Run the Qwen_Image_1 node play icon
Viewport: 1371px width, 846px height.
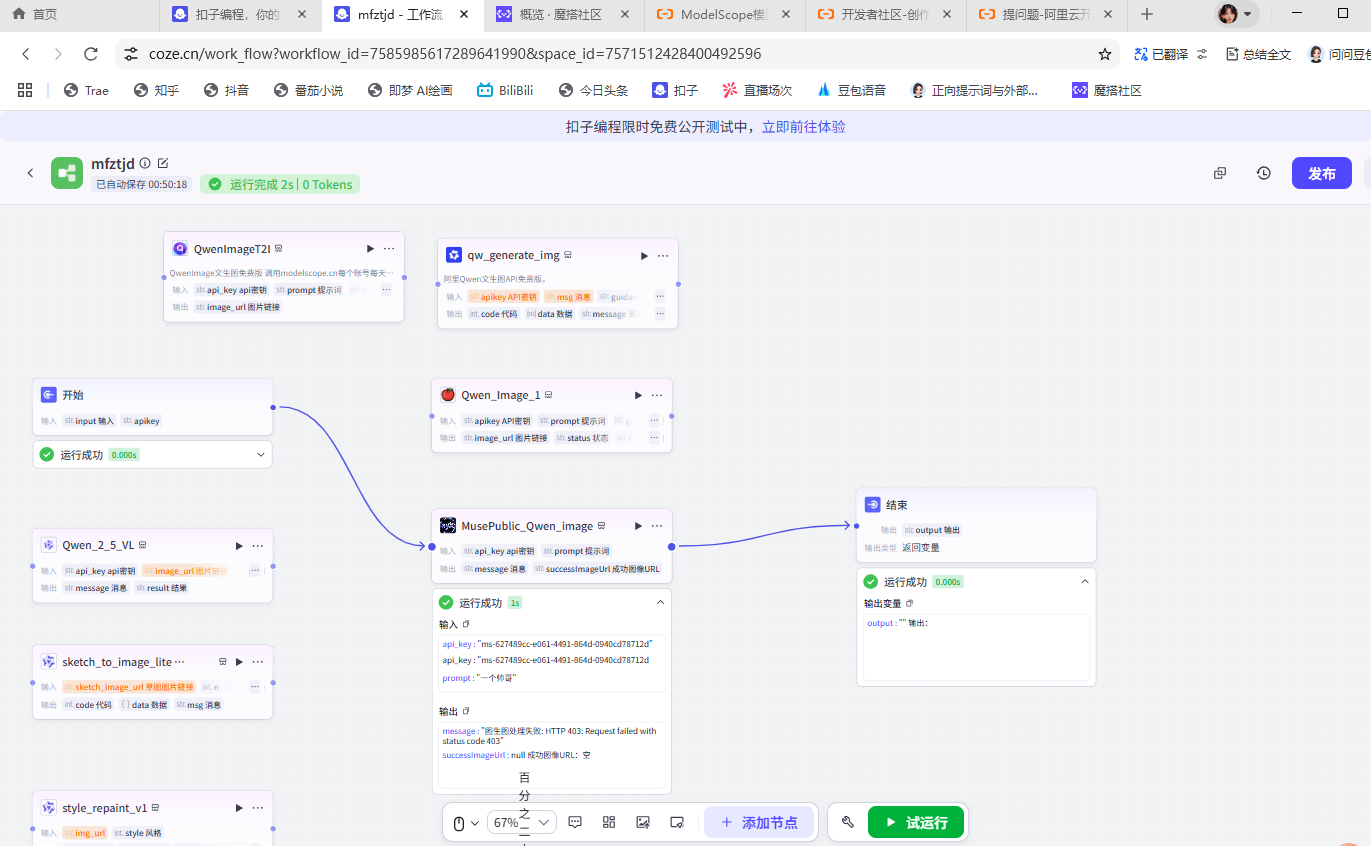pyautogui.click(x=638, y=395)
